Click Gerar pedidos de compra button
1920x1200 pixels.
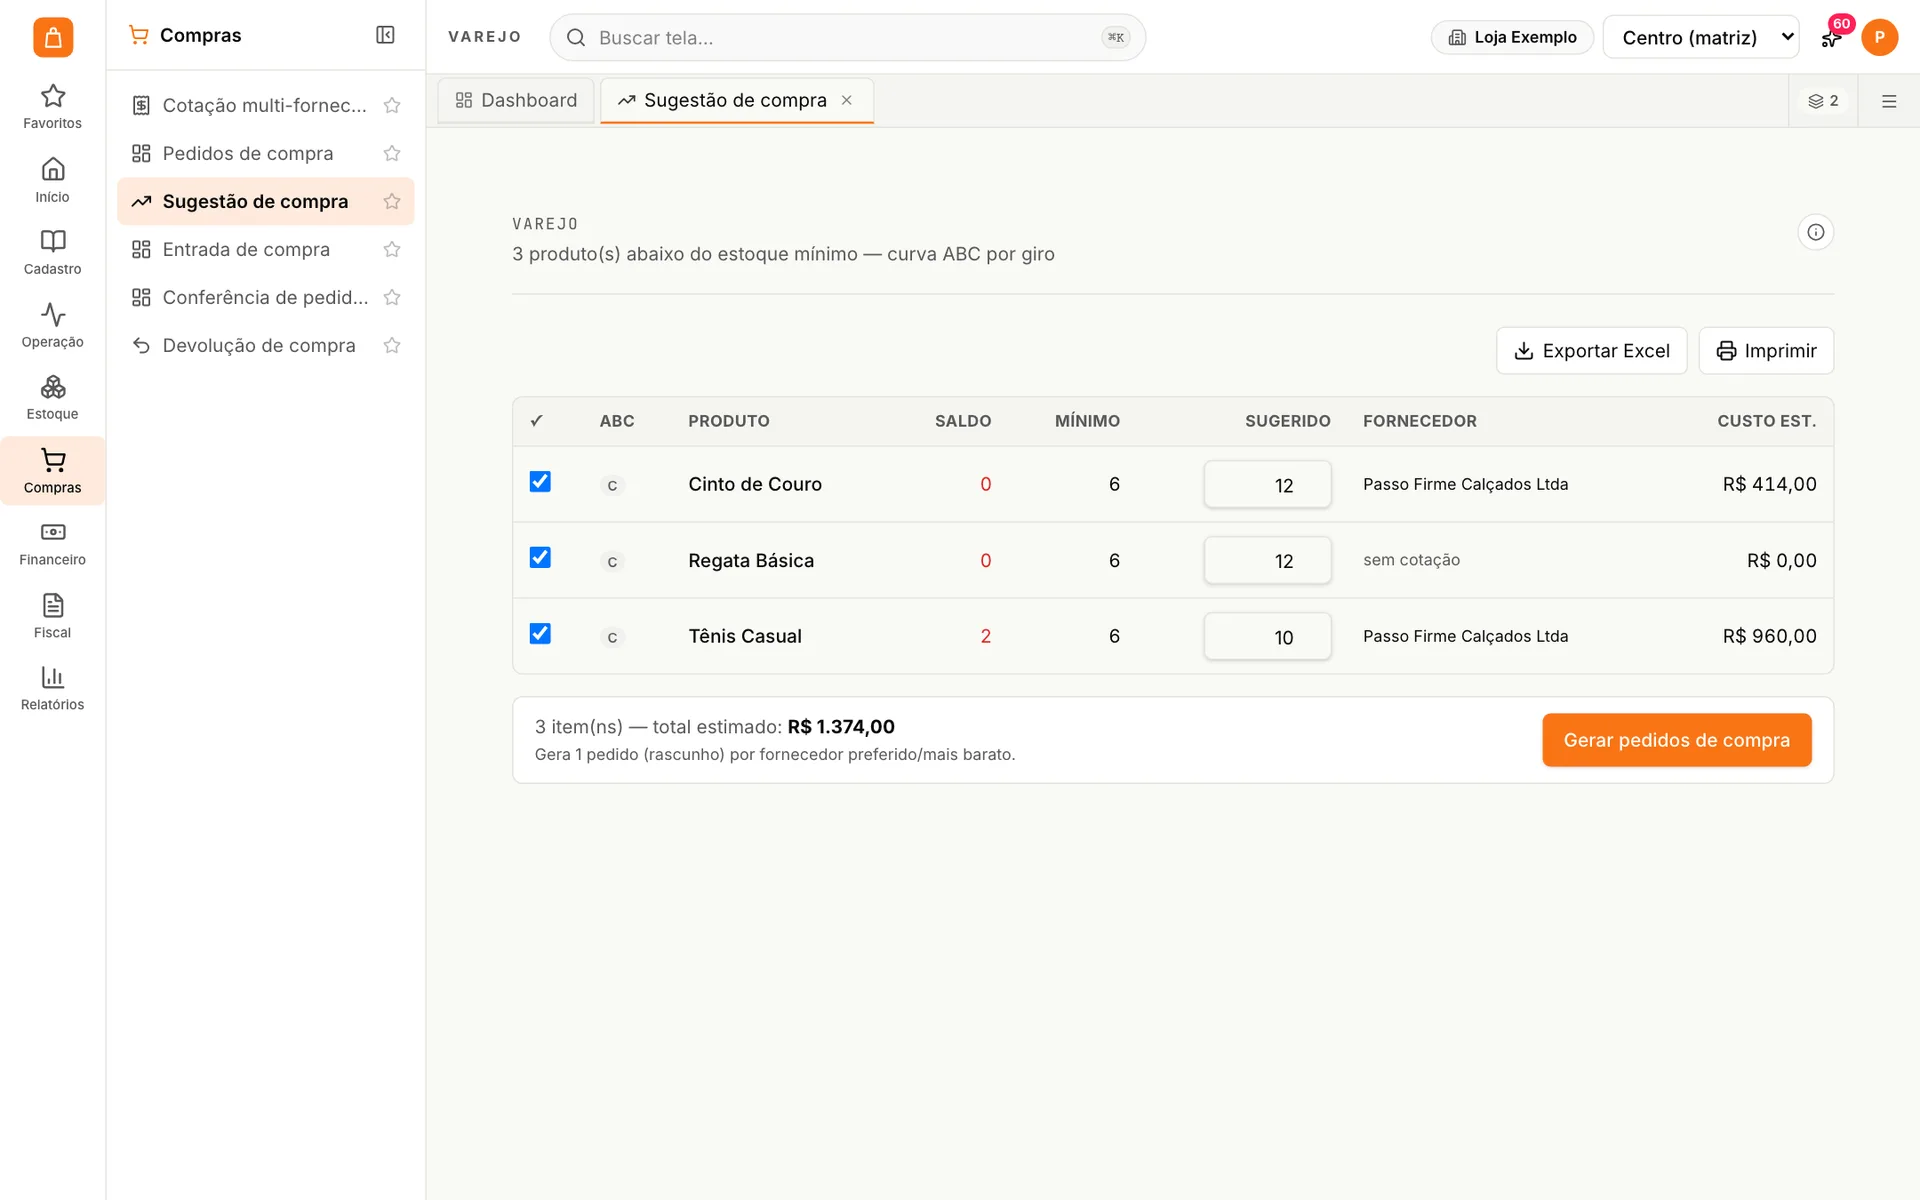point(1676,740)
